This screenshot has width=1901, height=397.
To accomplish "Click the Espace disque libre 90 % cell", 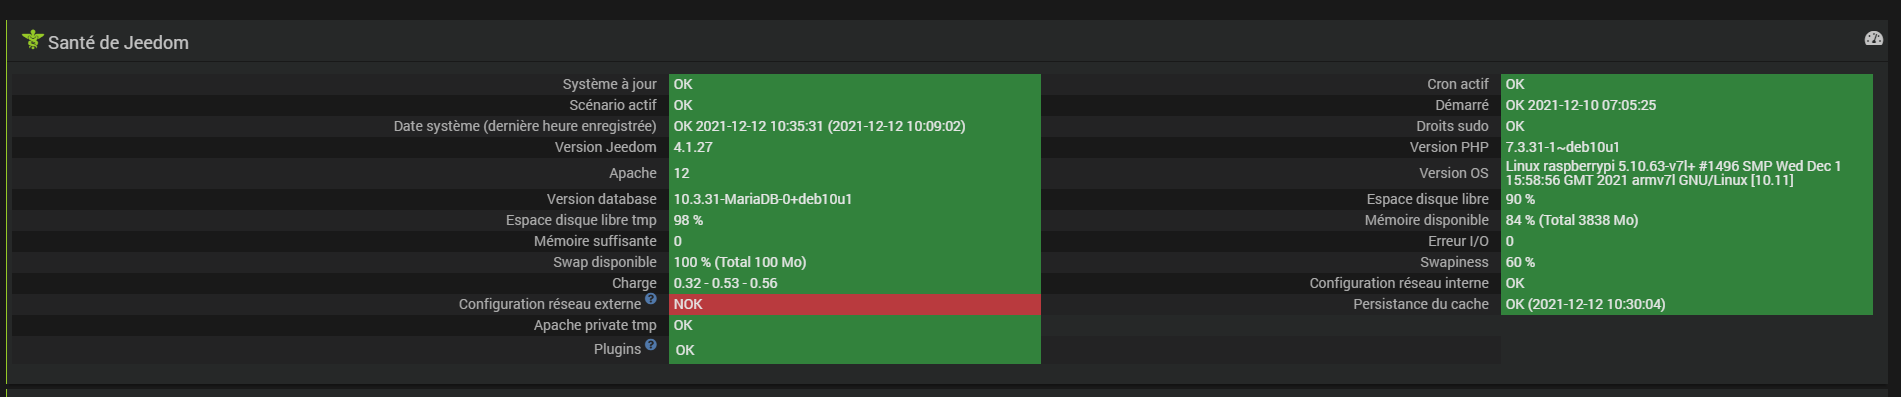I will 1687,199.
